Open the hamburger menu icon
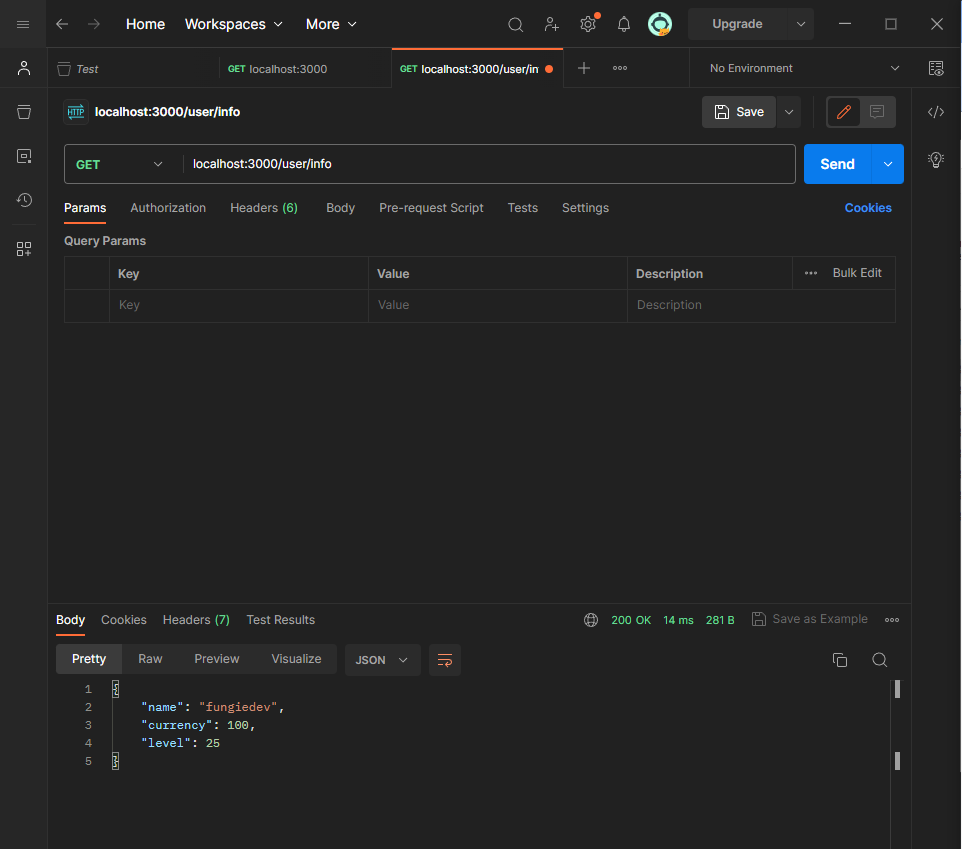The height and width of the screenshot is (849, 962). point(23,24)
